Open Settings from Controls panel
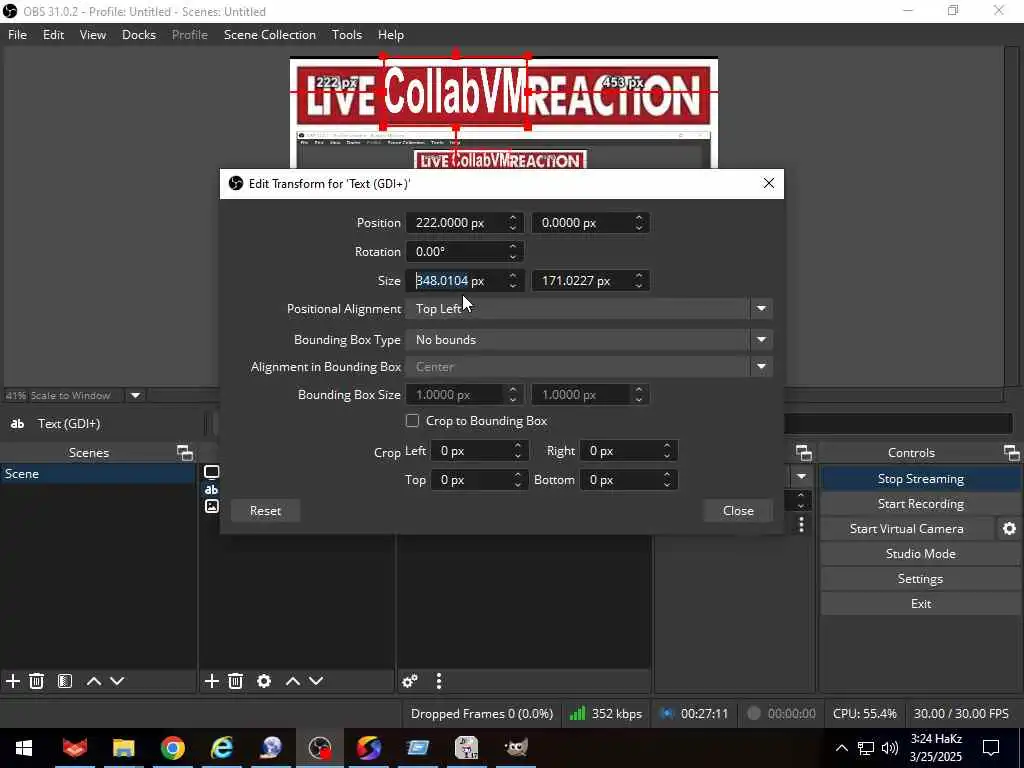 920,579
